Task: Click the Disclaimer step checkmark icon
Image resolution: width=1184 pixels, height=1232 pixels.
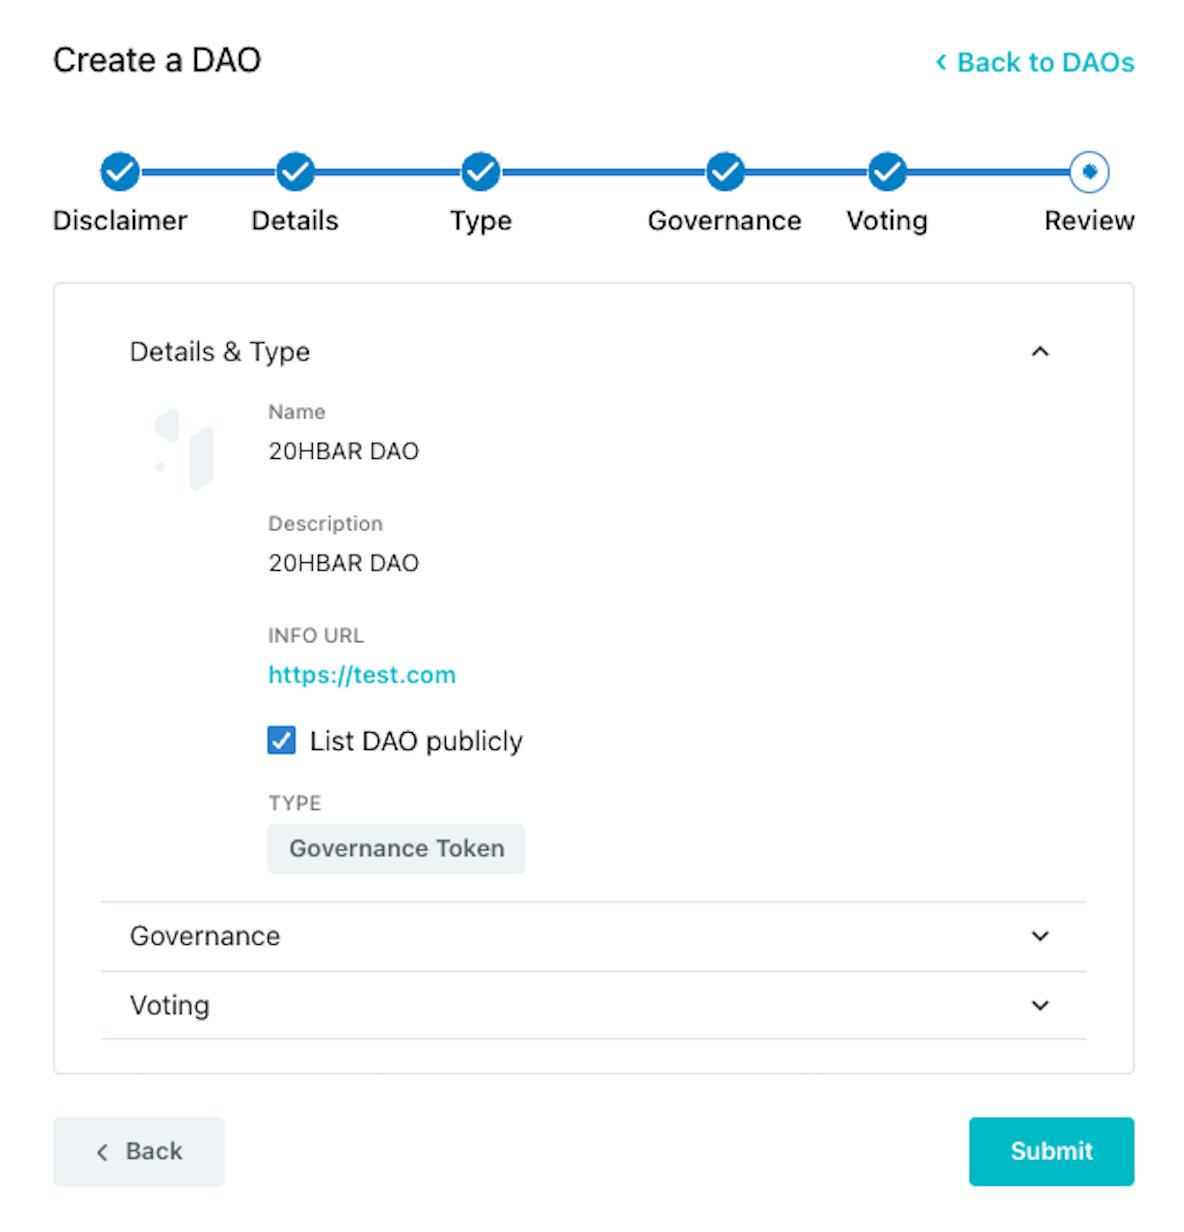Action: (x=120, y=172)
